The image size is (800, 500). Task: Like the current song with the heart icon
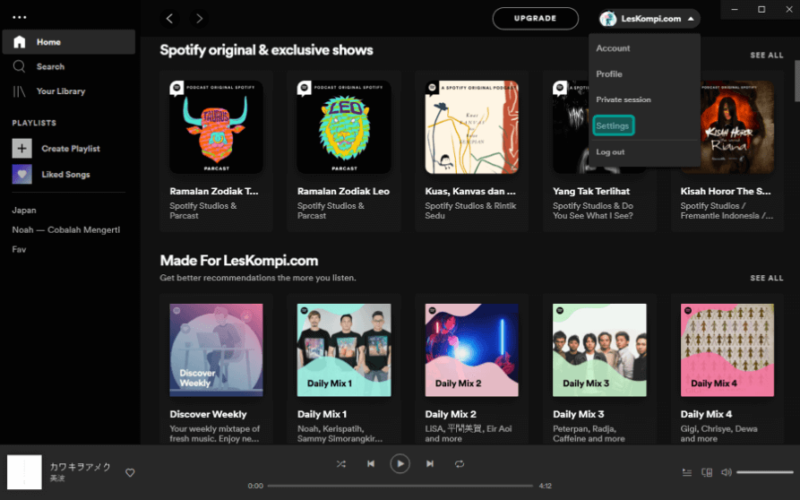click(130, 473)
